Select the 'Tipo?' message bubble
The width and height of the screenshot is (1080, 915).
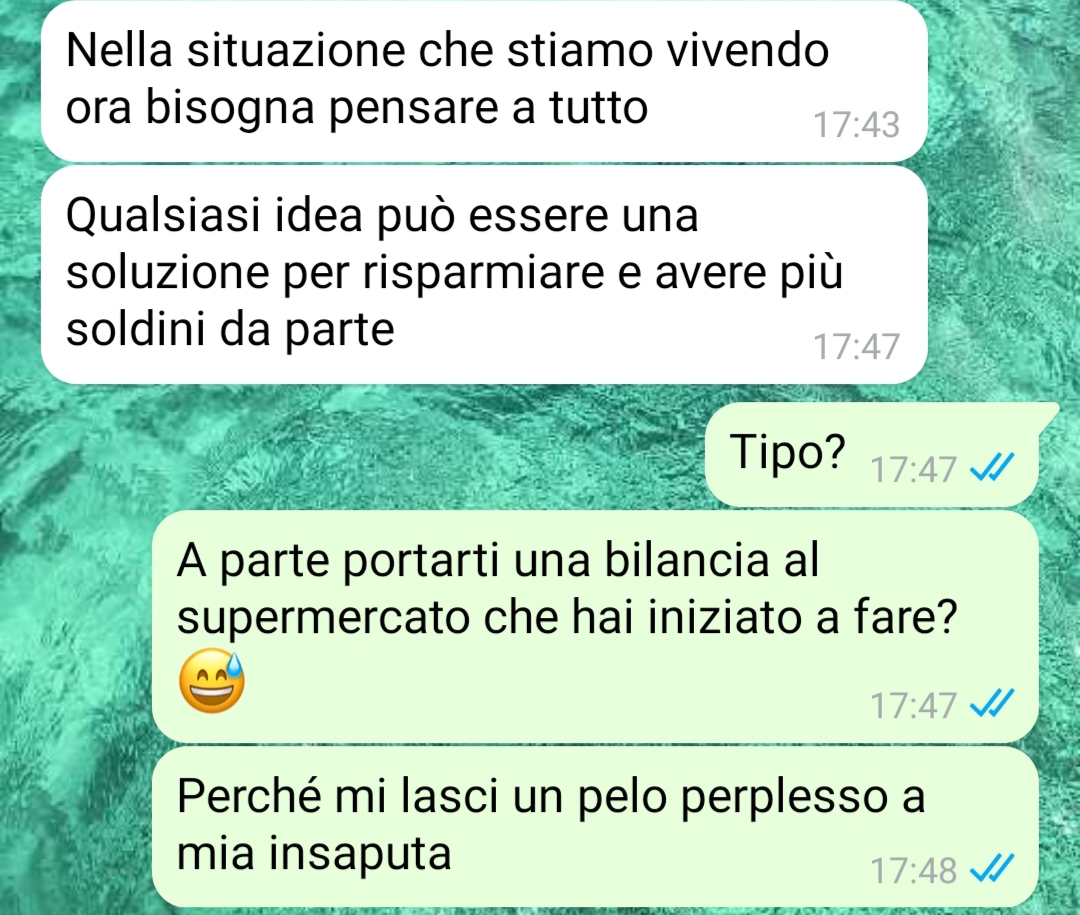coord(873,455)
